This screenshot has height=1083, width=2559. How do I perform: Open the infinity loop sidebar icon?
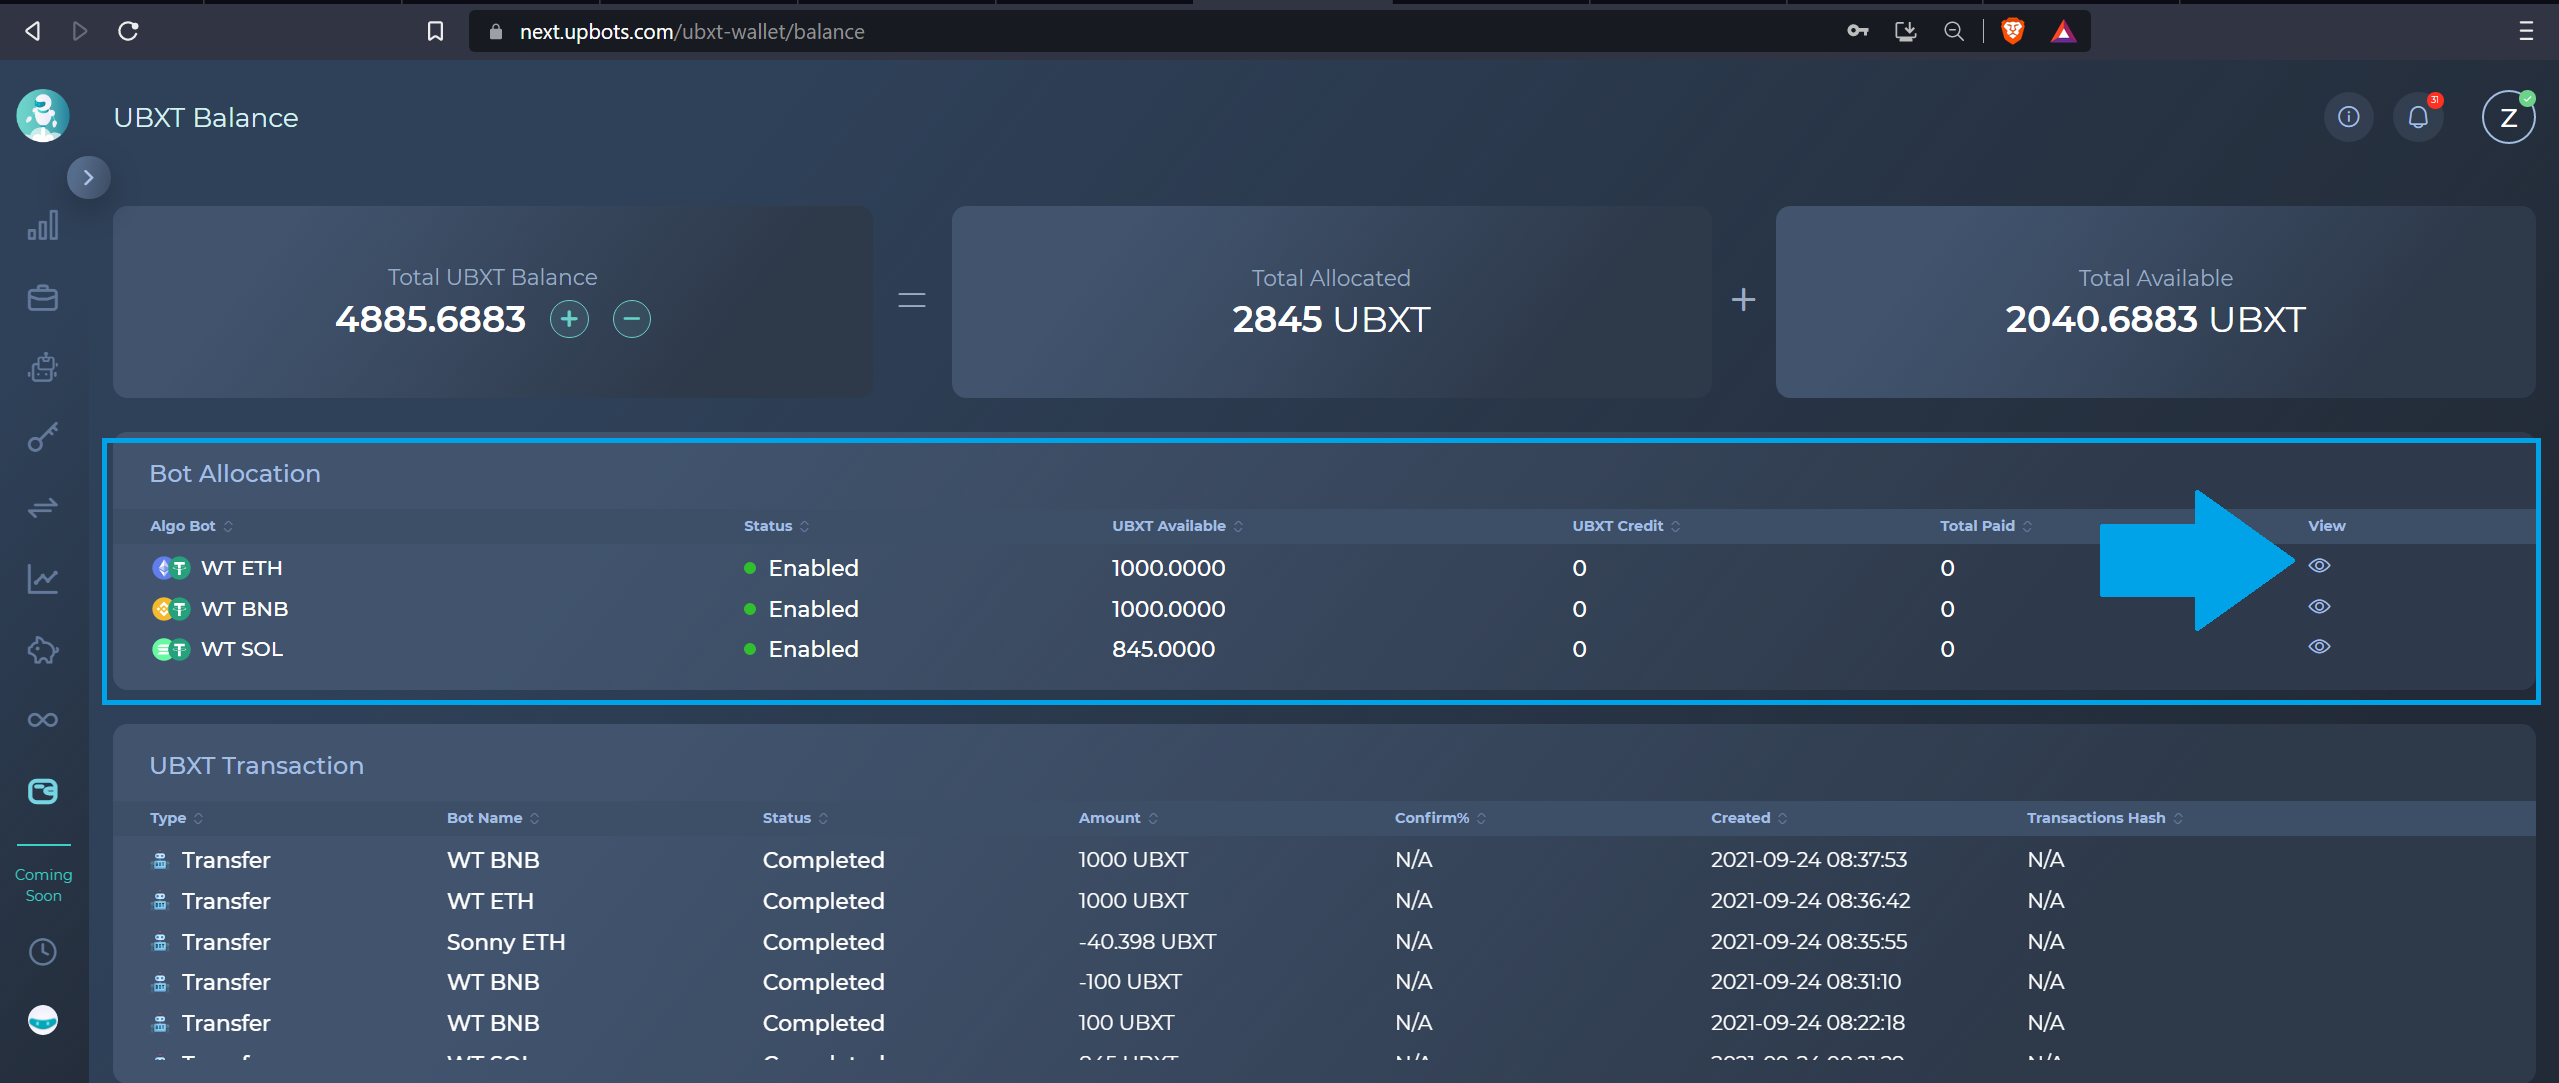tap(43, 720)
